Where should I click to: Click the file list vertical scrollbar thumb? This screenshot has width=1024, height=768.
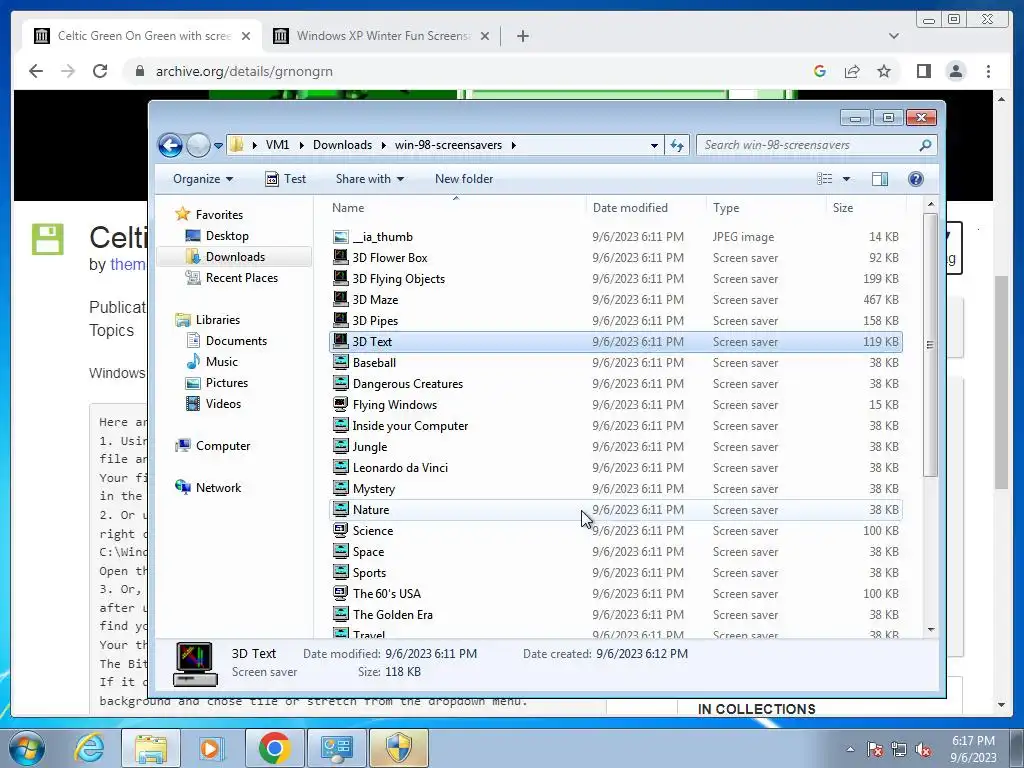(930, 344)
